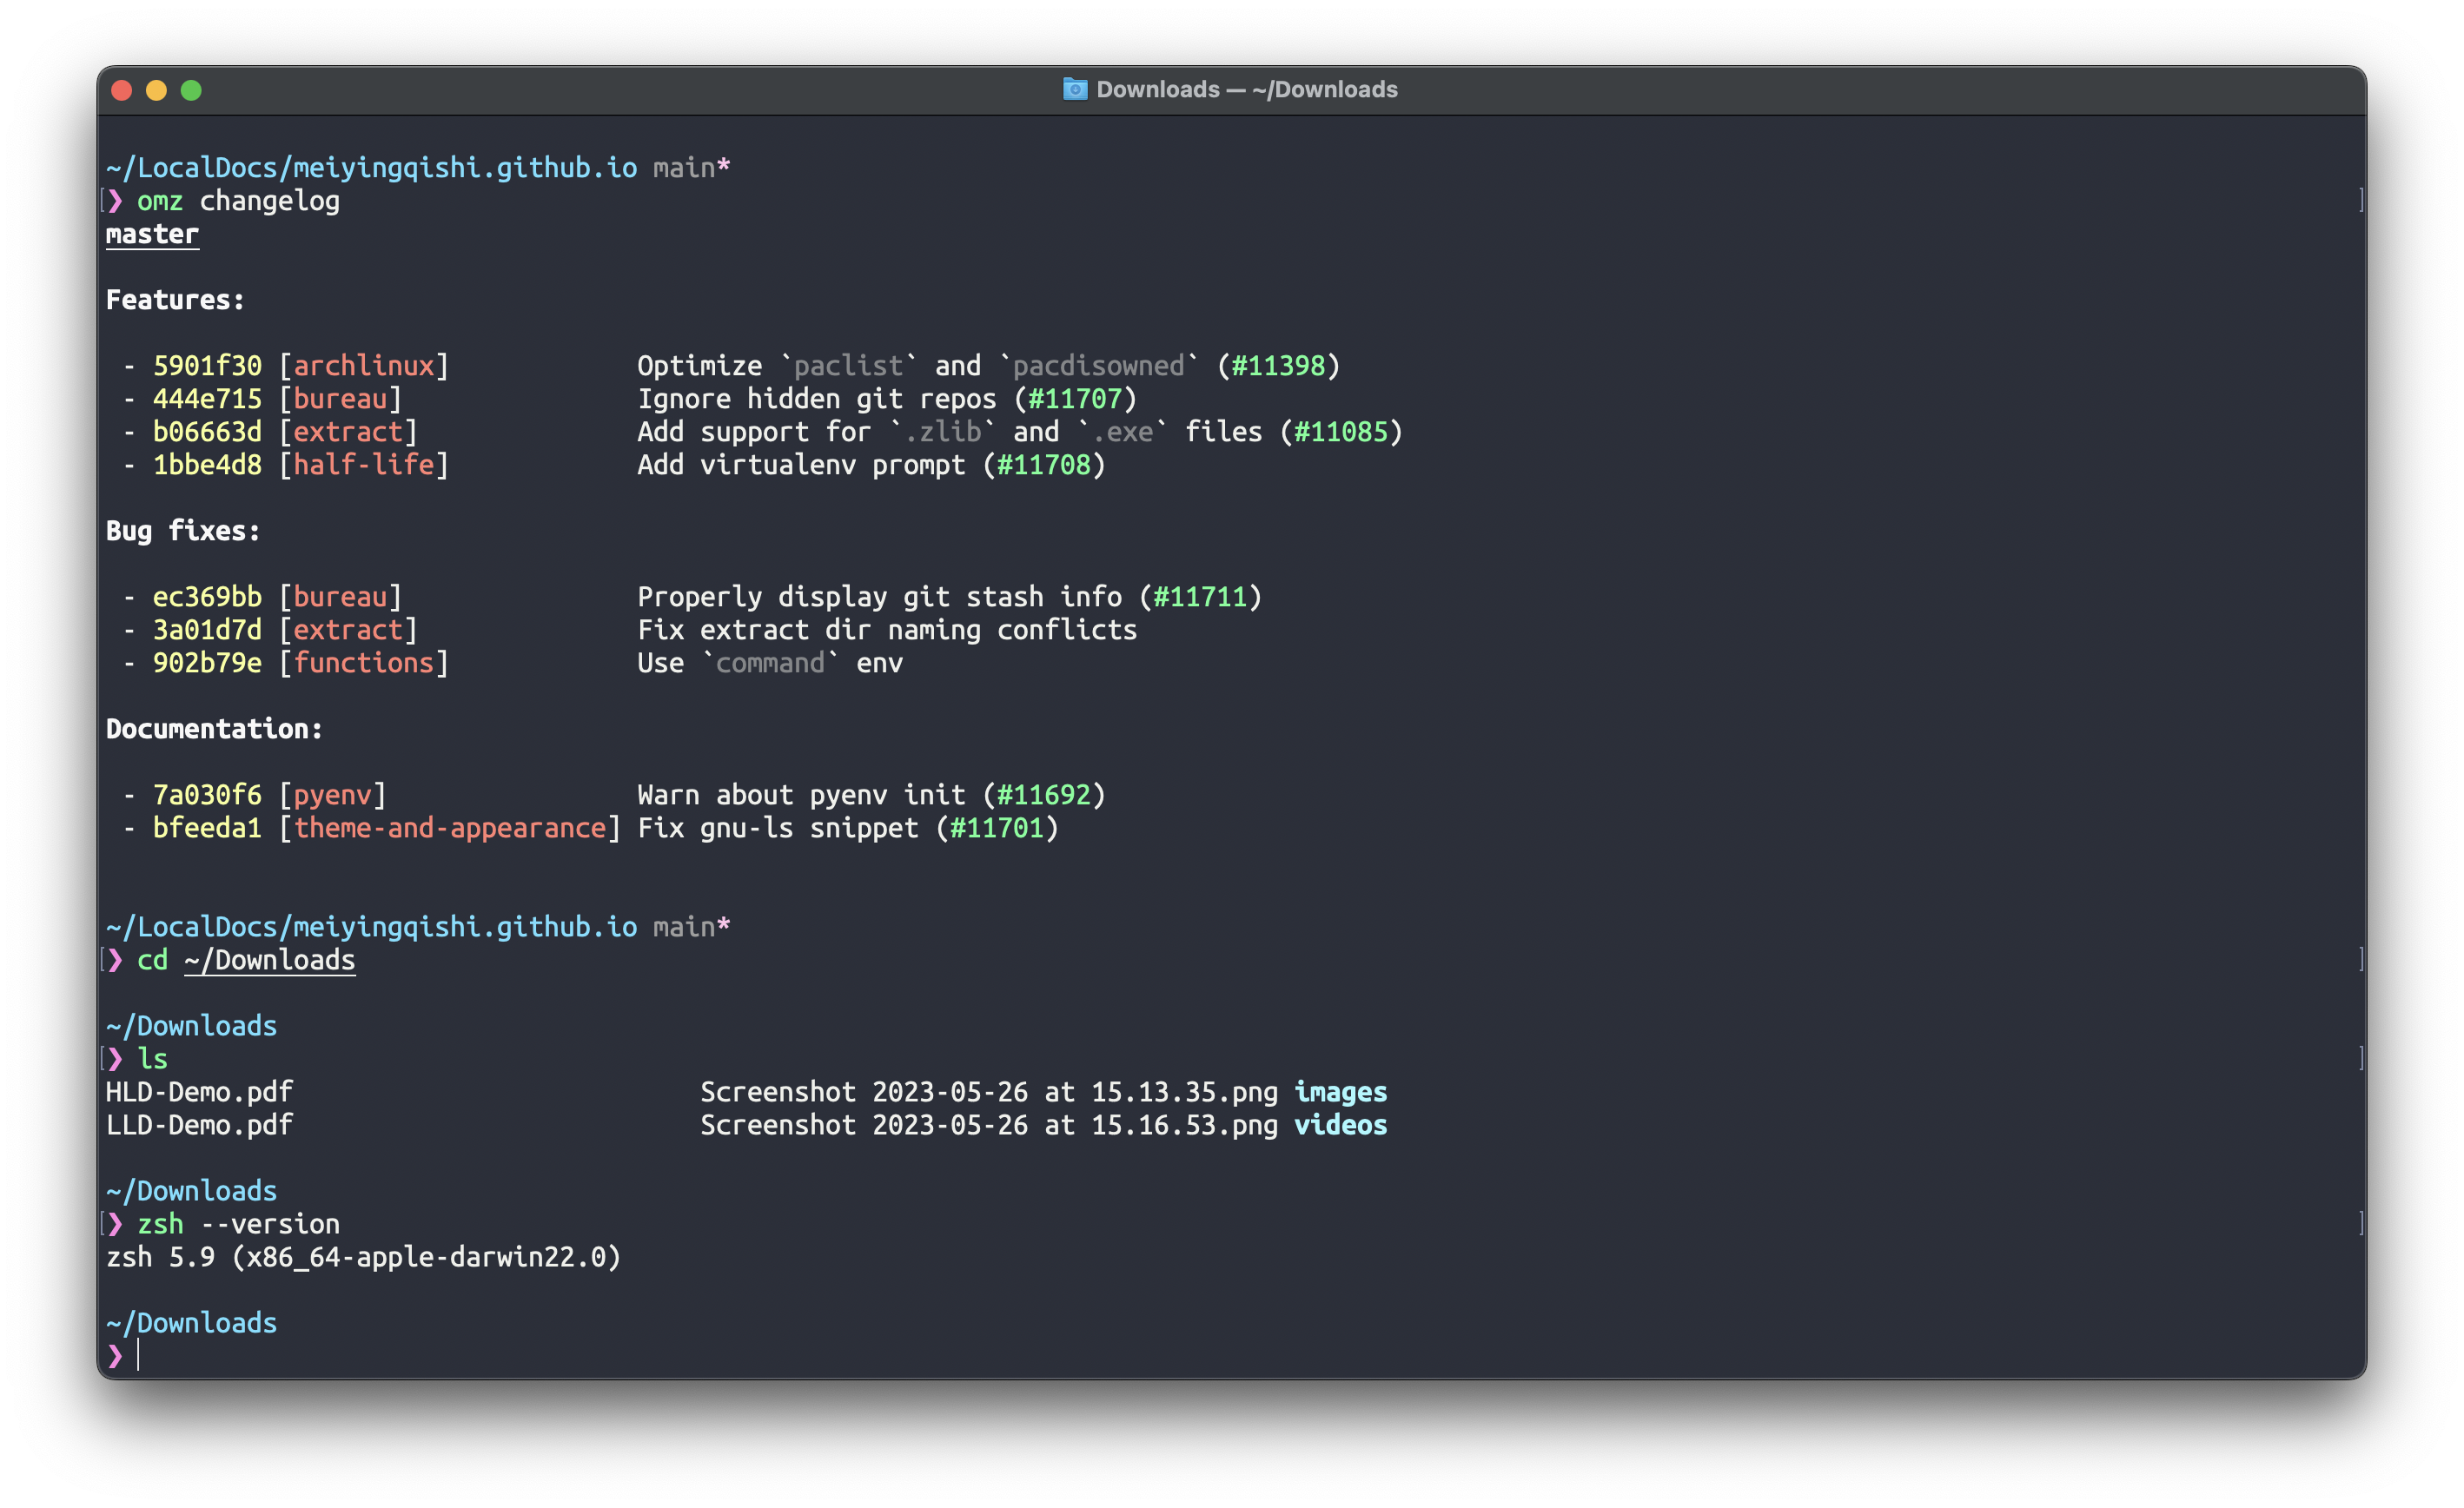The image size is (2464, 1508).
Task: Click the underlined ~/Downloads path in cd command
Action: (x=269, y=960)
